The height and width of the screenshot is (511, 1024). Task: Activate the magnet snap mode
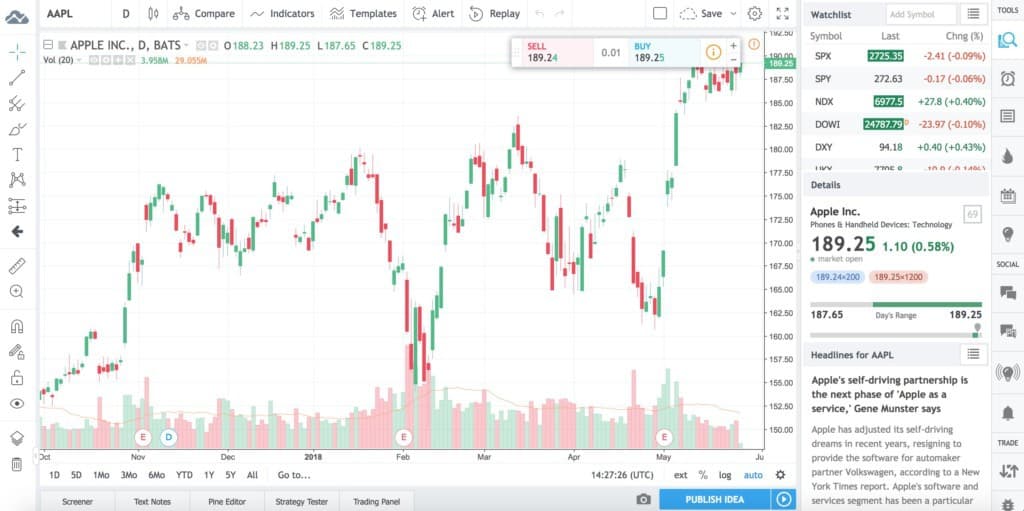17,326
